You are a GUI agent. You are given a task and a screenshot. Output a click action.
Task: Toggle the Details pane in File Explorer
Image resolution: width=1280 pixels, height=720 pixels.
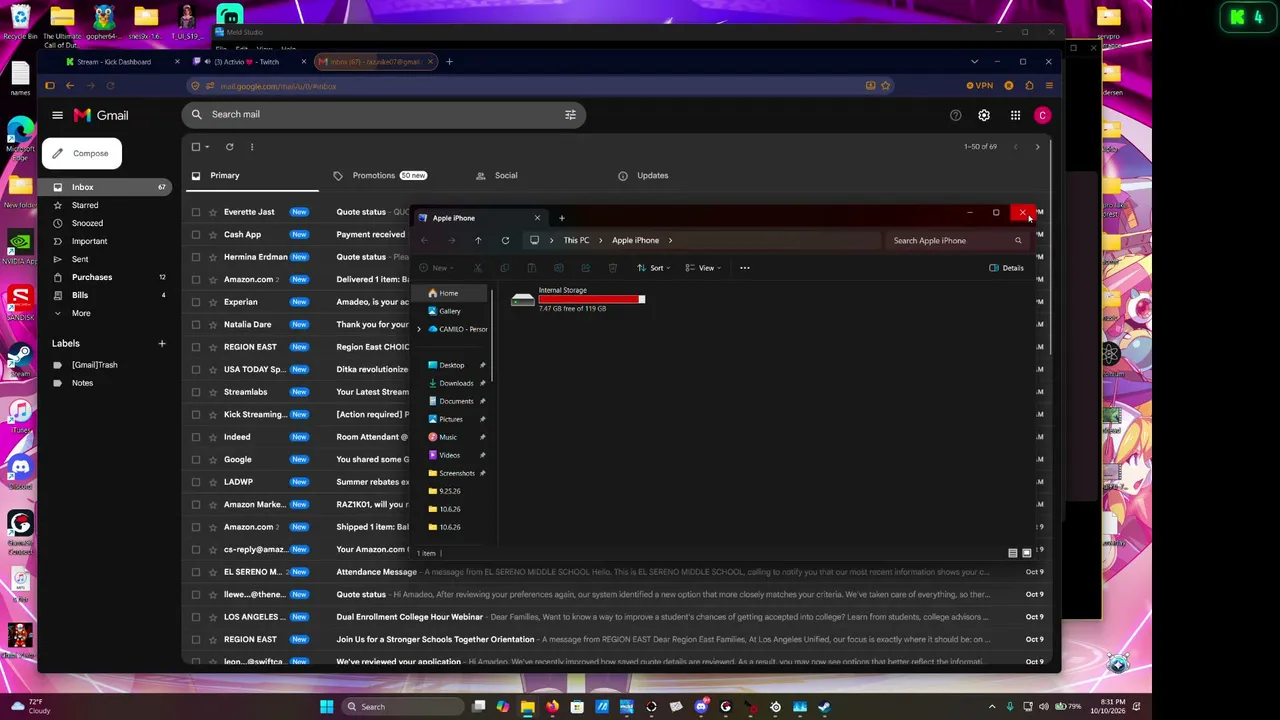[1006, 268]
